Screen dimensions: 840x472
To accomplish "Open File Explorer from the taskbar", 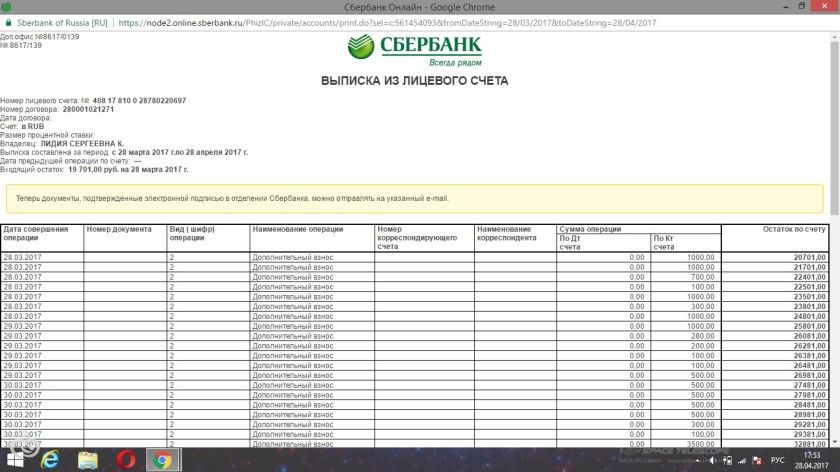I will [88, 460].
